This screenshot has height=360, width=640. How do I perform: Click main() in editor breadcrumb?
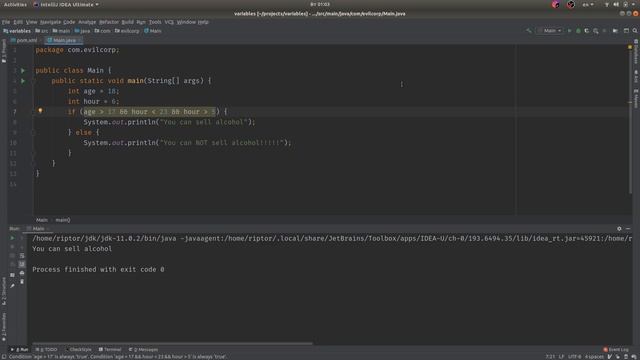coord(63,220)
